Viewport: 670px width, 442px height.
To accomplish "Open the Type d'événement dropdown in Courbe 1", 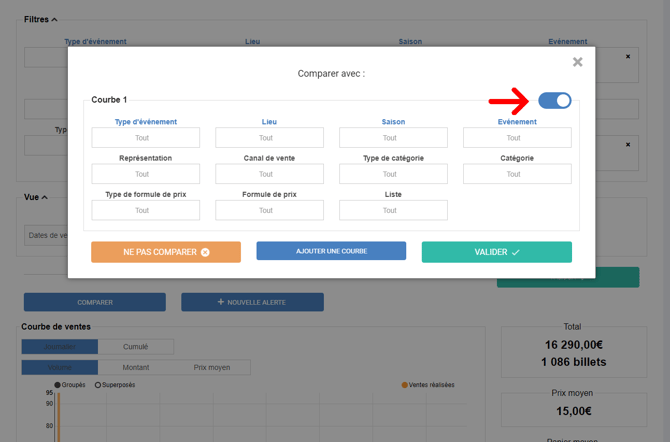I will pyautogui.click(x=146, y=138).
